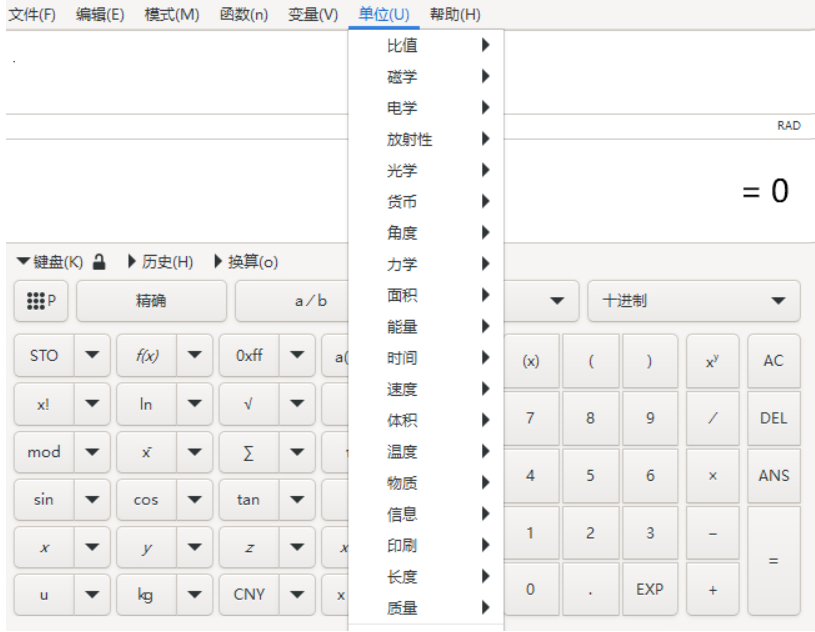Click in the expression entry field

click(x=177, y=73)
